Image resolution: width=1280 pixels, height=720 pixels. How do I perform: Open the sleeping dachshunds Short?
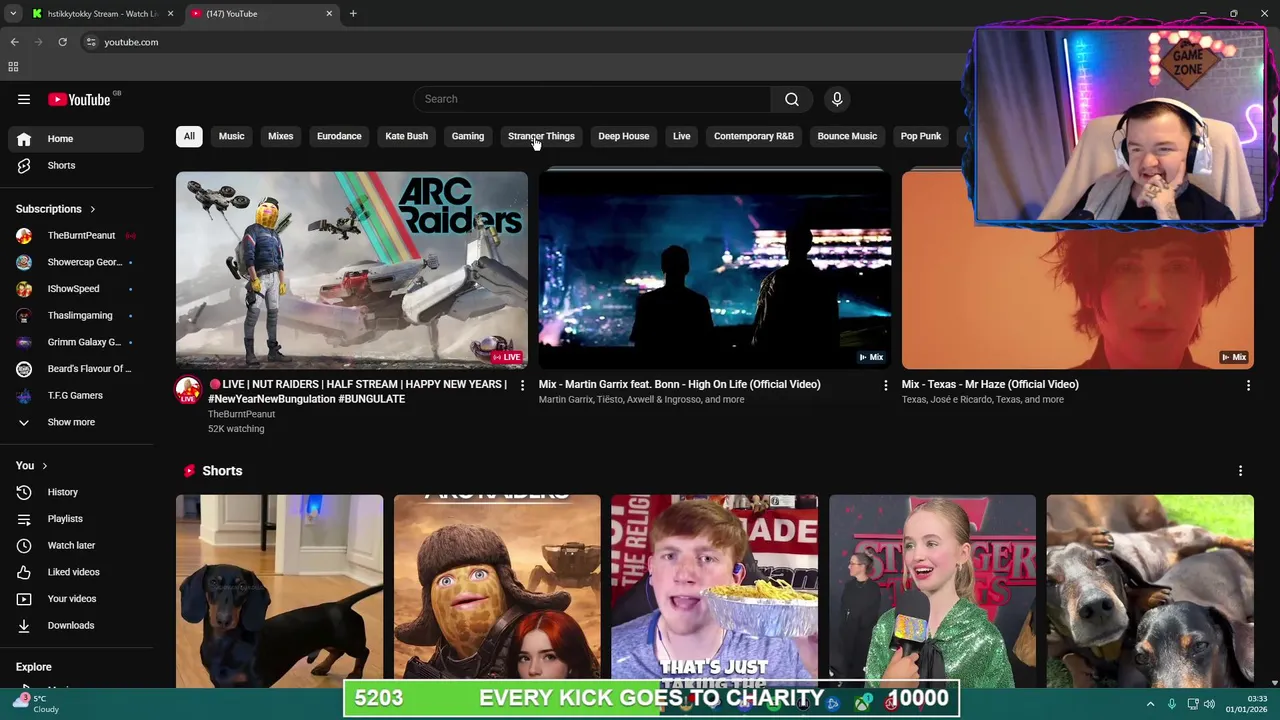[x=1150, y=590]
